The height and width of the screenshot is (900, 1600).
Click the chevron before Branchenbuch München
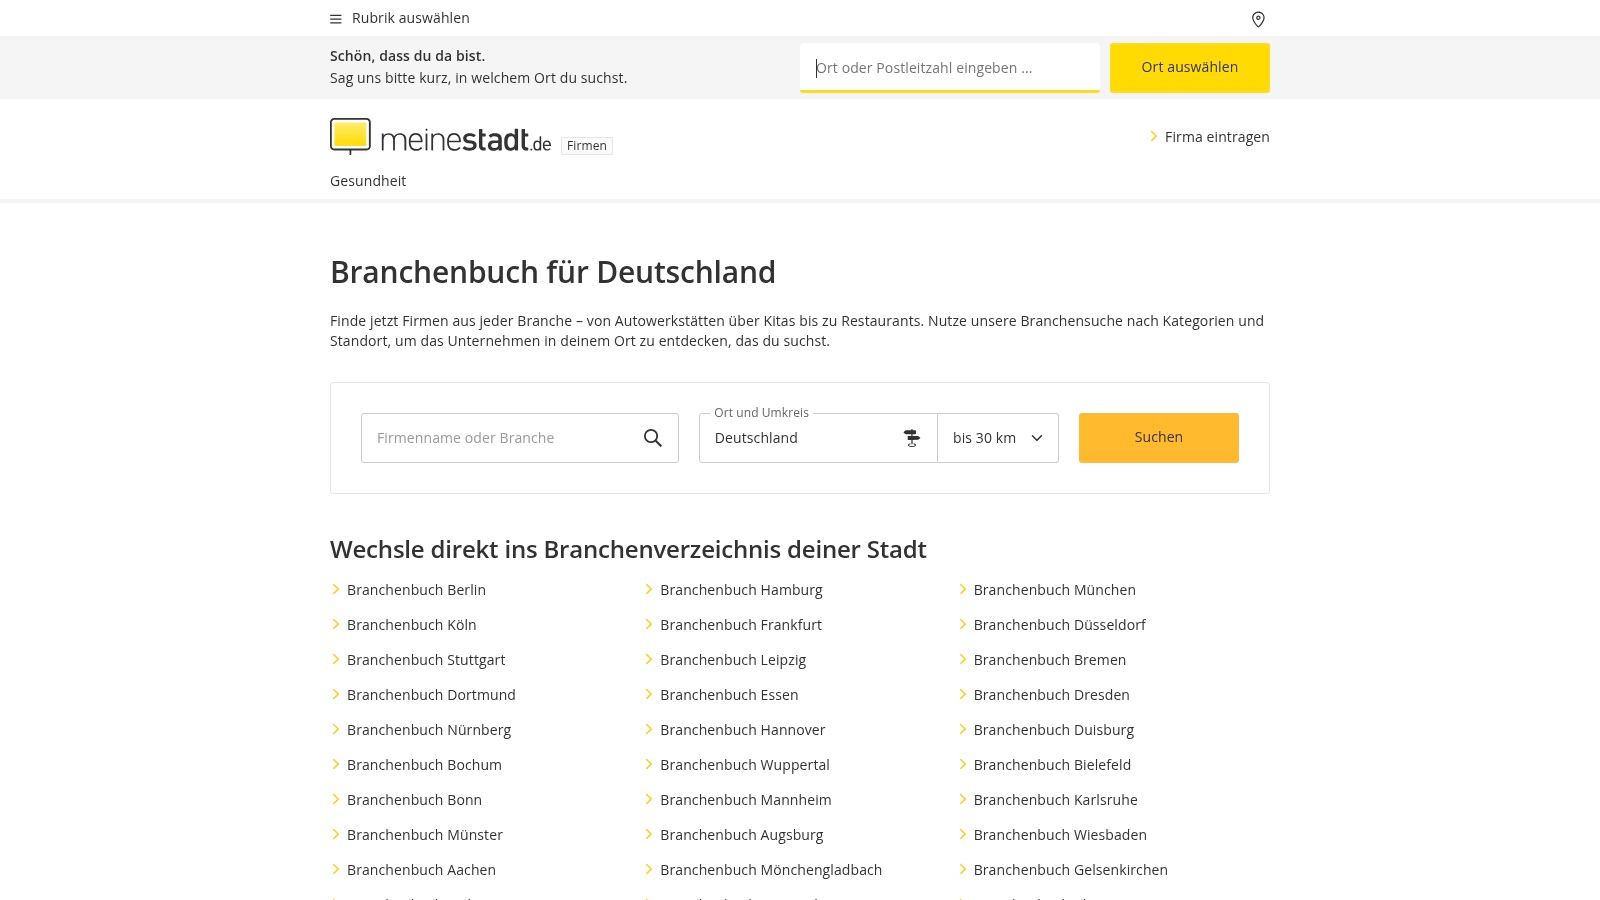[x=964, y=590]
